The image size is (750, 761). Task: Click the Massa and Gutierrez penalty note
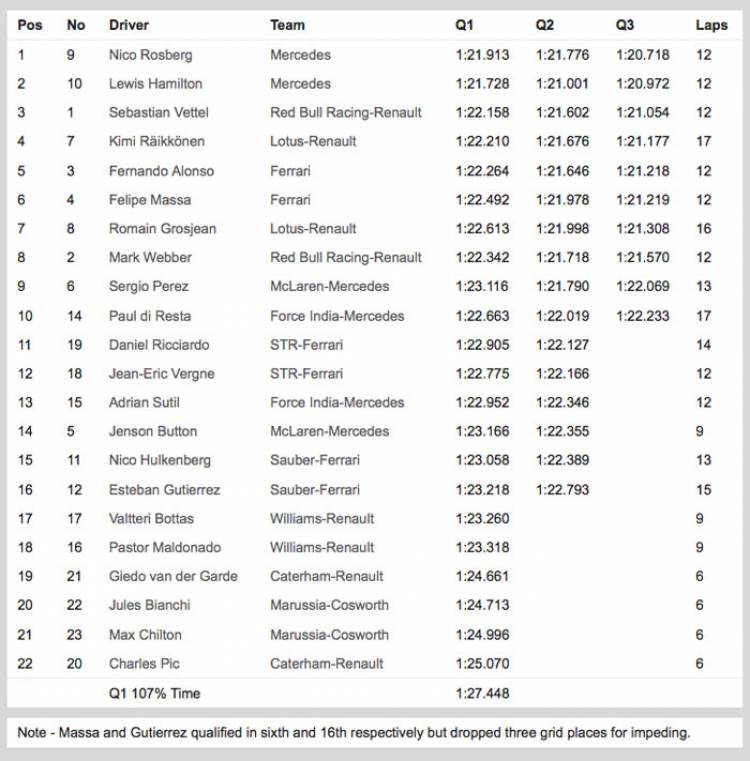coord(353,733)
